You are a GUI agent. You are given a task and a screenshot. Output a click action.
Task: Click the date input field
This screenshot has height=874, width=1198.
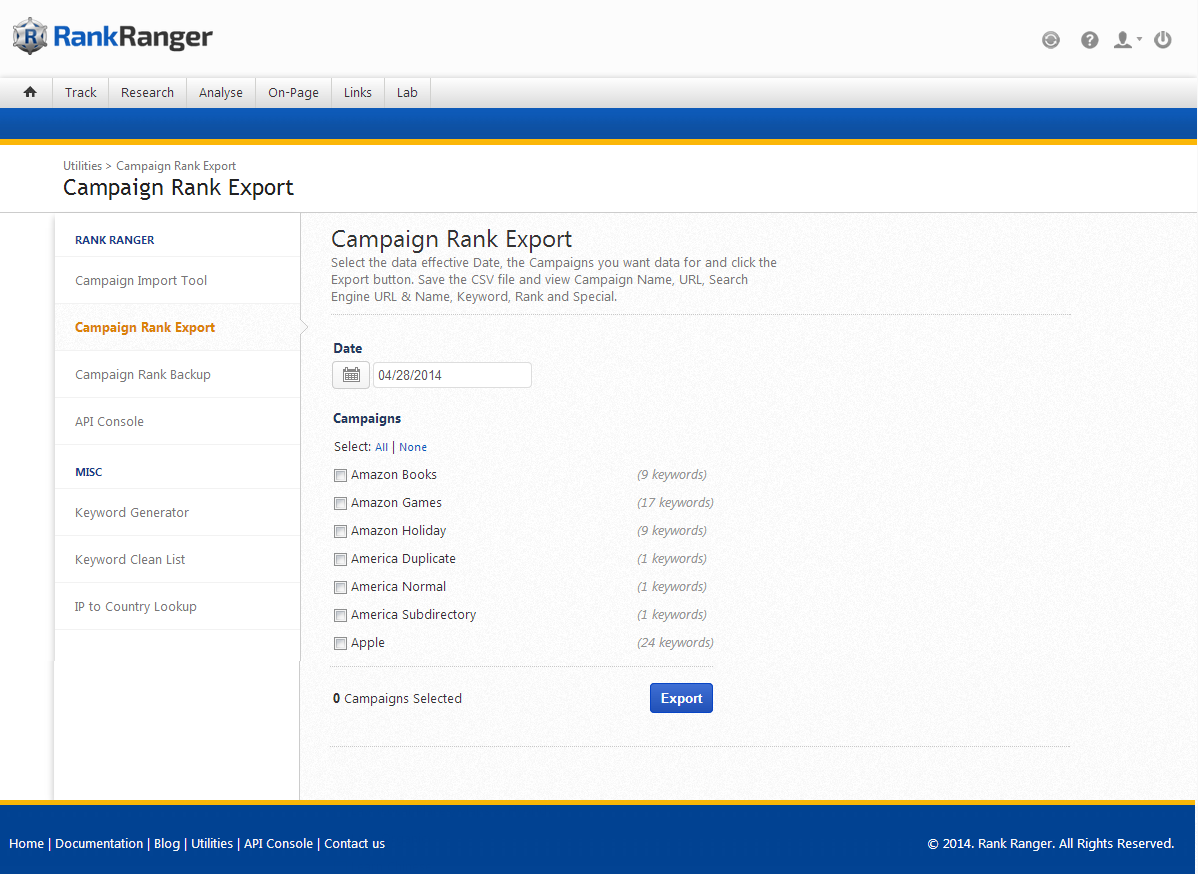point(452,375)
